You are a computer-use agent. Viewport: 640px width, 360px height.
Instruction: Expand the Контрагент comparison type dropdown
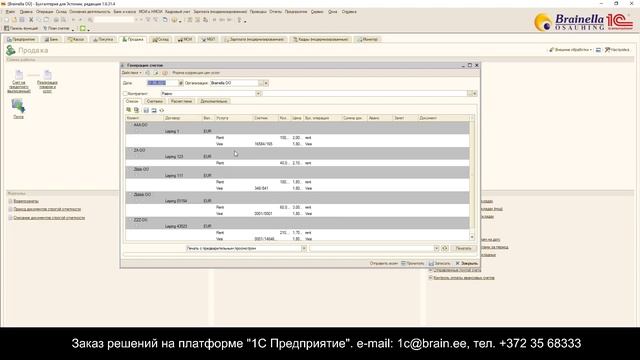[258, 93]
